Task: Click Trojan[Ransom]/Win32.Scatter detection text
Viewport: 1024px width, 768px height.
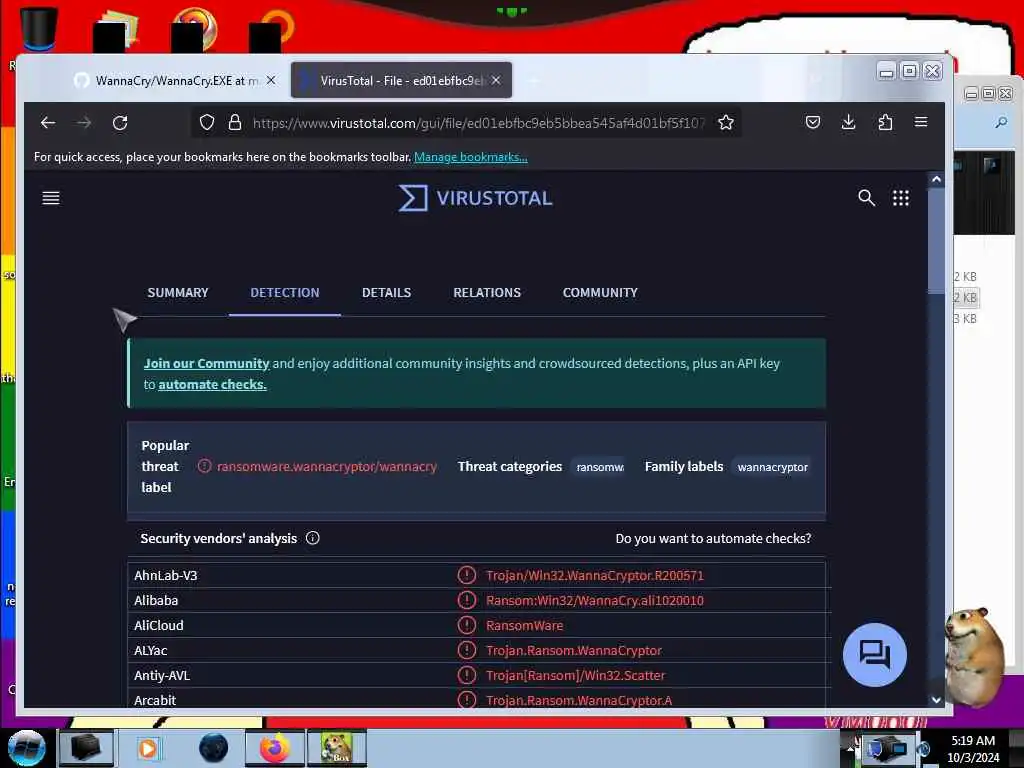Action: pyautogui.click(x=575, y=675)
